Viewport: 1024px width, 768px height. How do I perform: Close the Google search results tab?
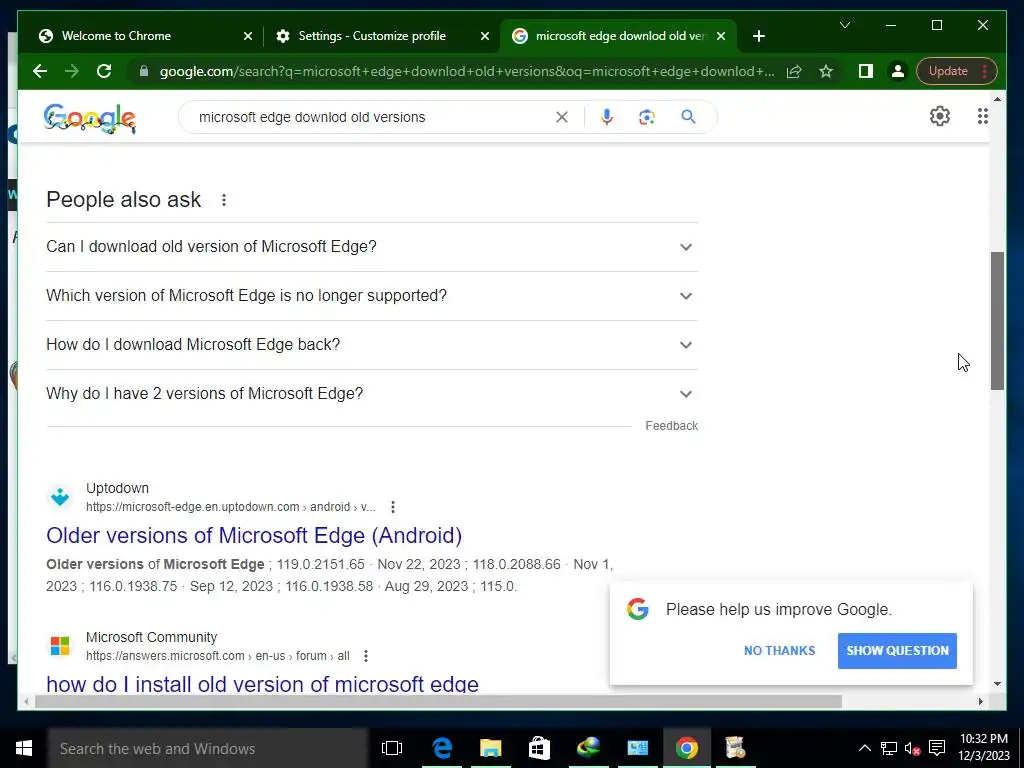[x=721, y=36]
